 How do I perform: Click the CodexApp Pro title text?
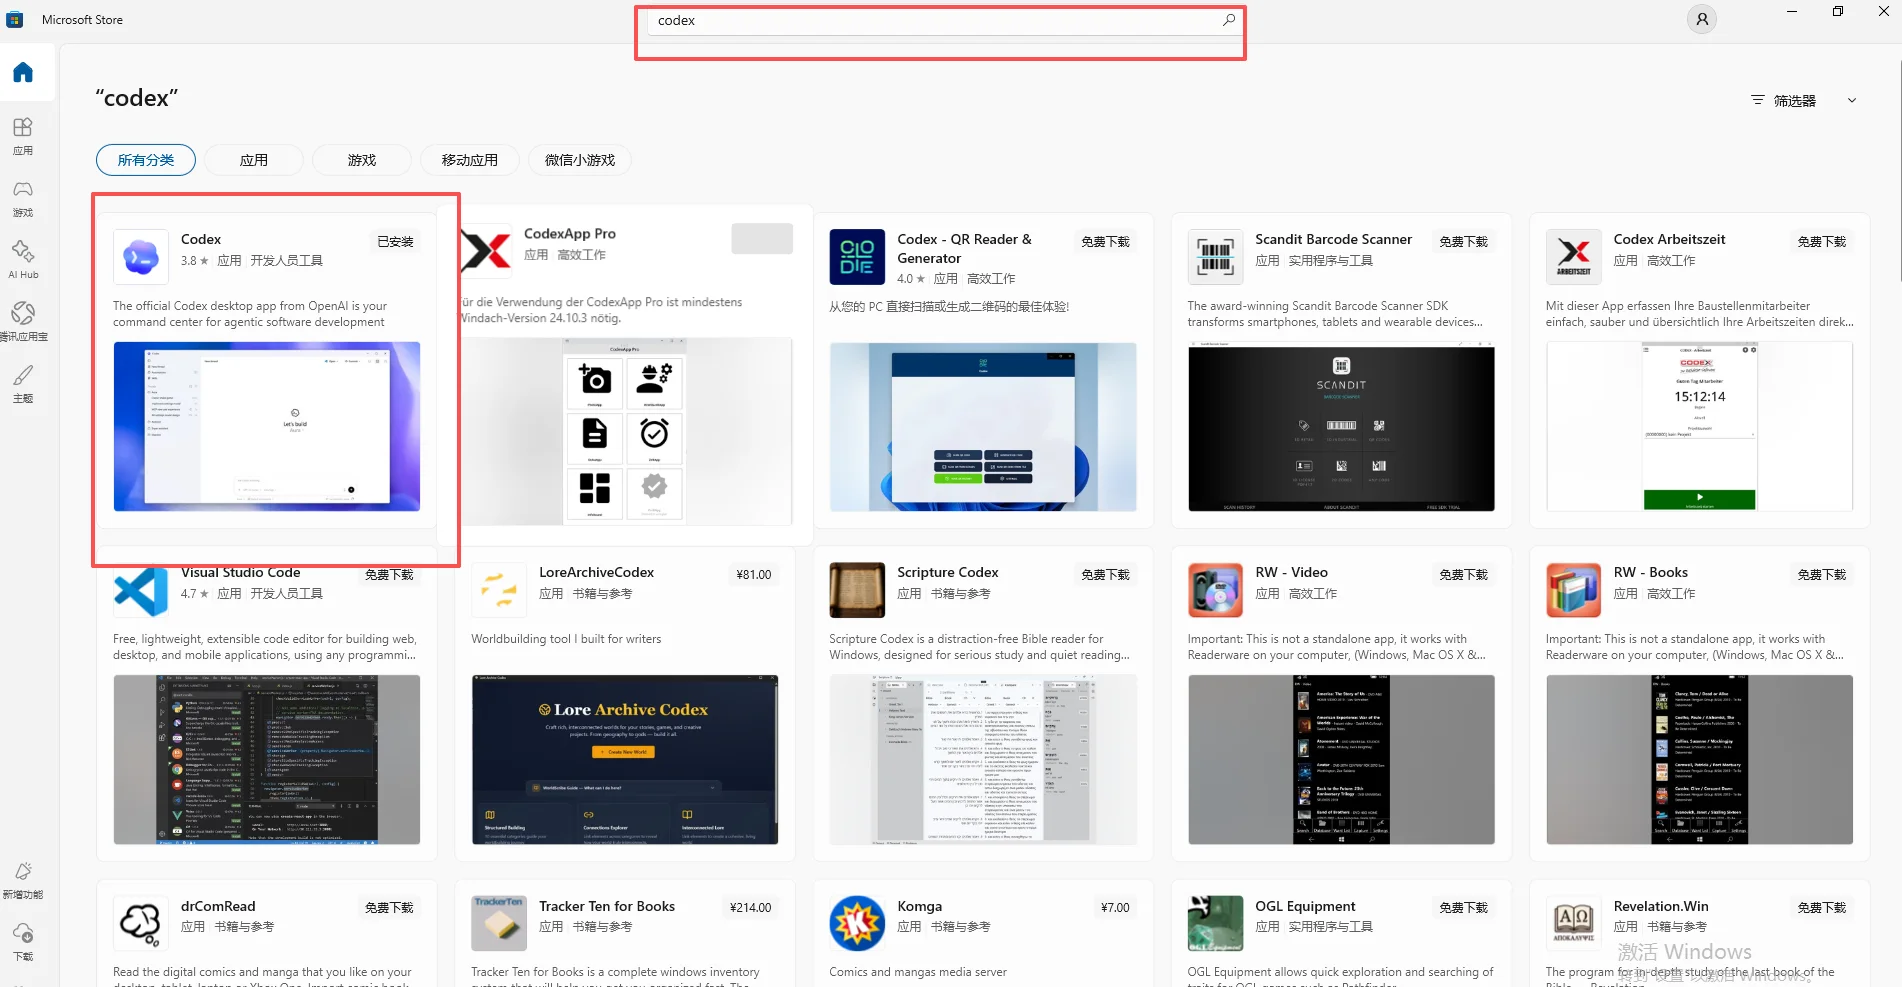(x=569, y=233)
